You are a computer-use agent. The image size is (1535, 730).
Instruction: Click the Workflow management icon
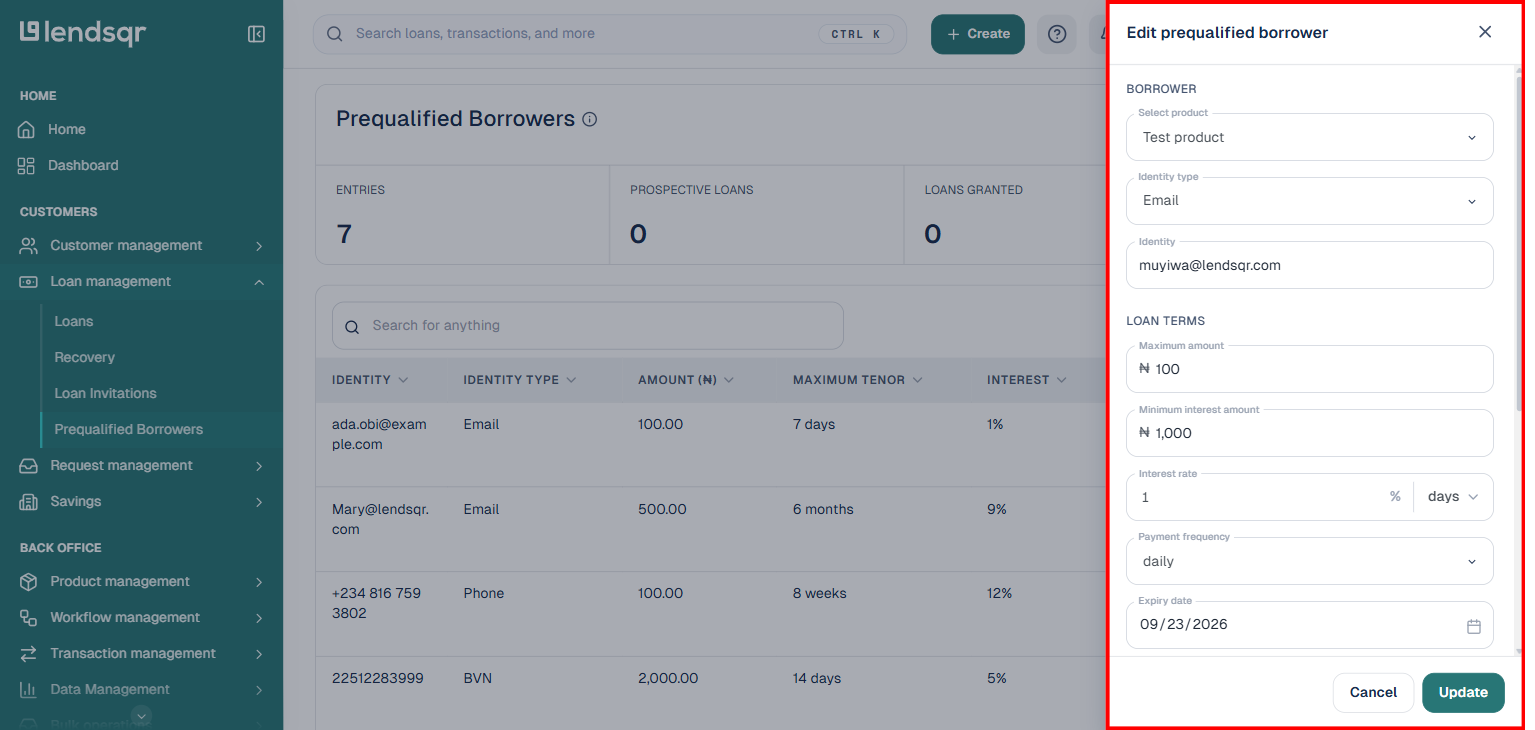tap(29, 618)
